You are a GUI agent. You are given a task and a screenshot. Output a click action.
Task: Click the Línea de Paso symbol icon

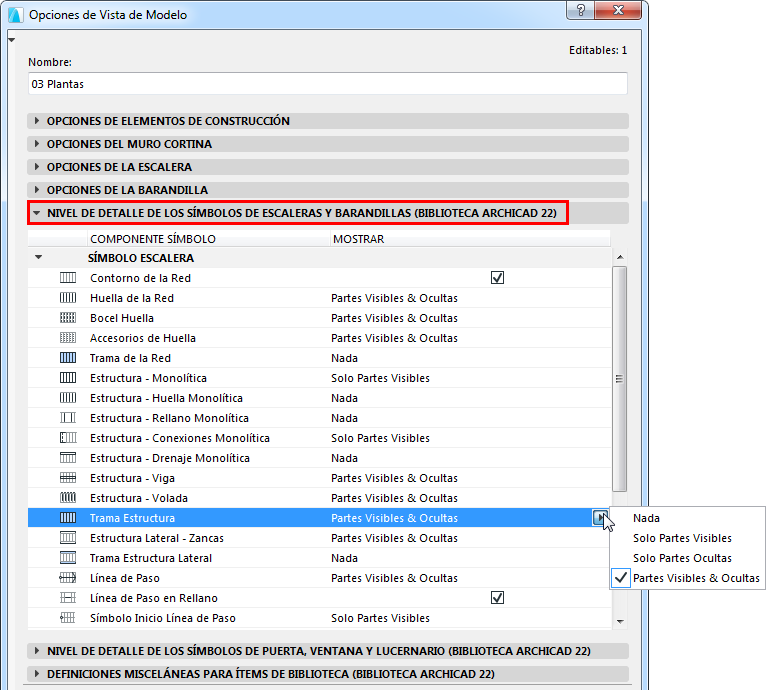point(68,578)
